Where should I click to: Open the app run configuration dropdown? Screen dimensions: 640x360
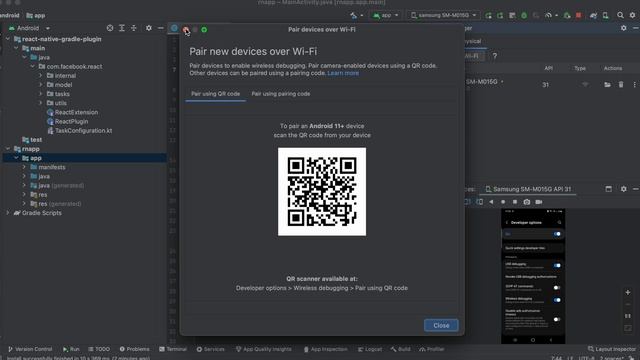click(385, 16)
